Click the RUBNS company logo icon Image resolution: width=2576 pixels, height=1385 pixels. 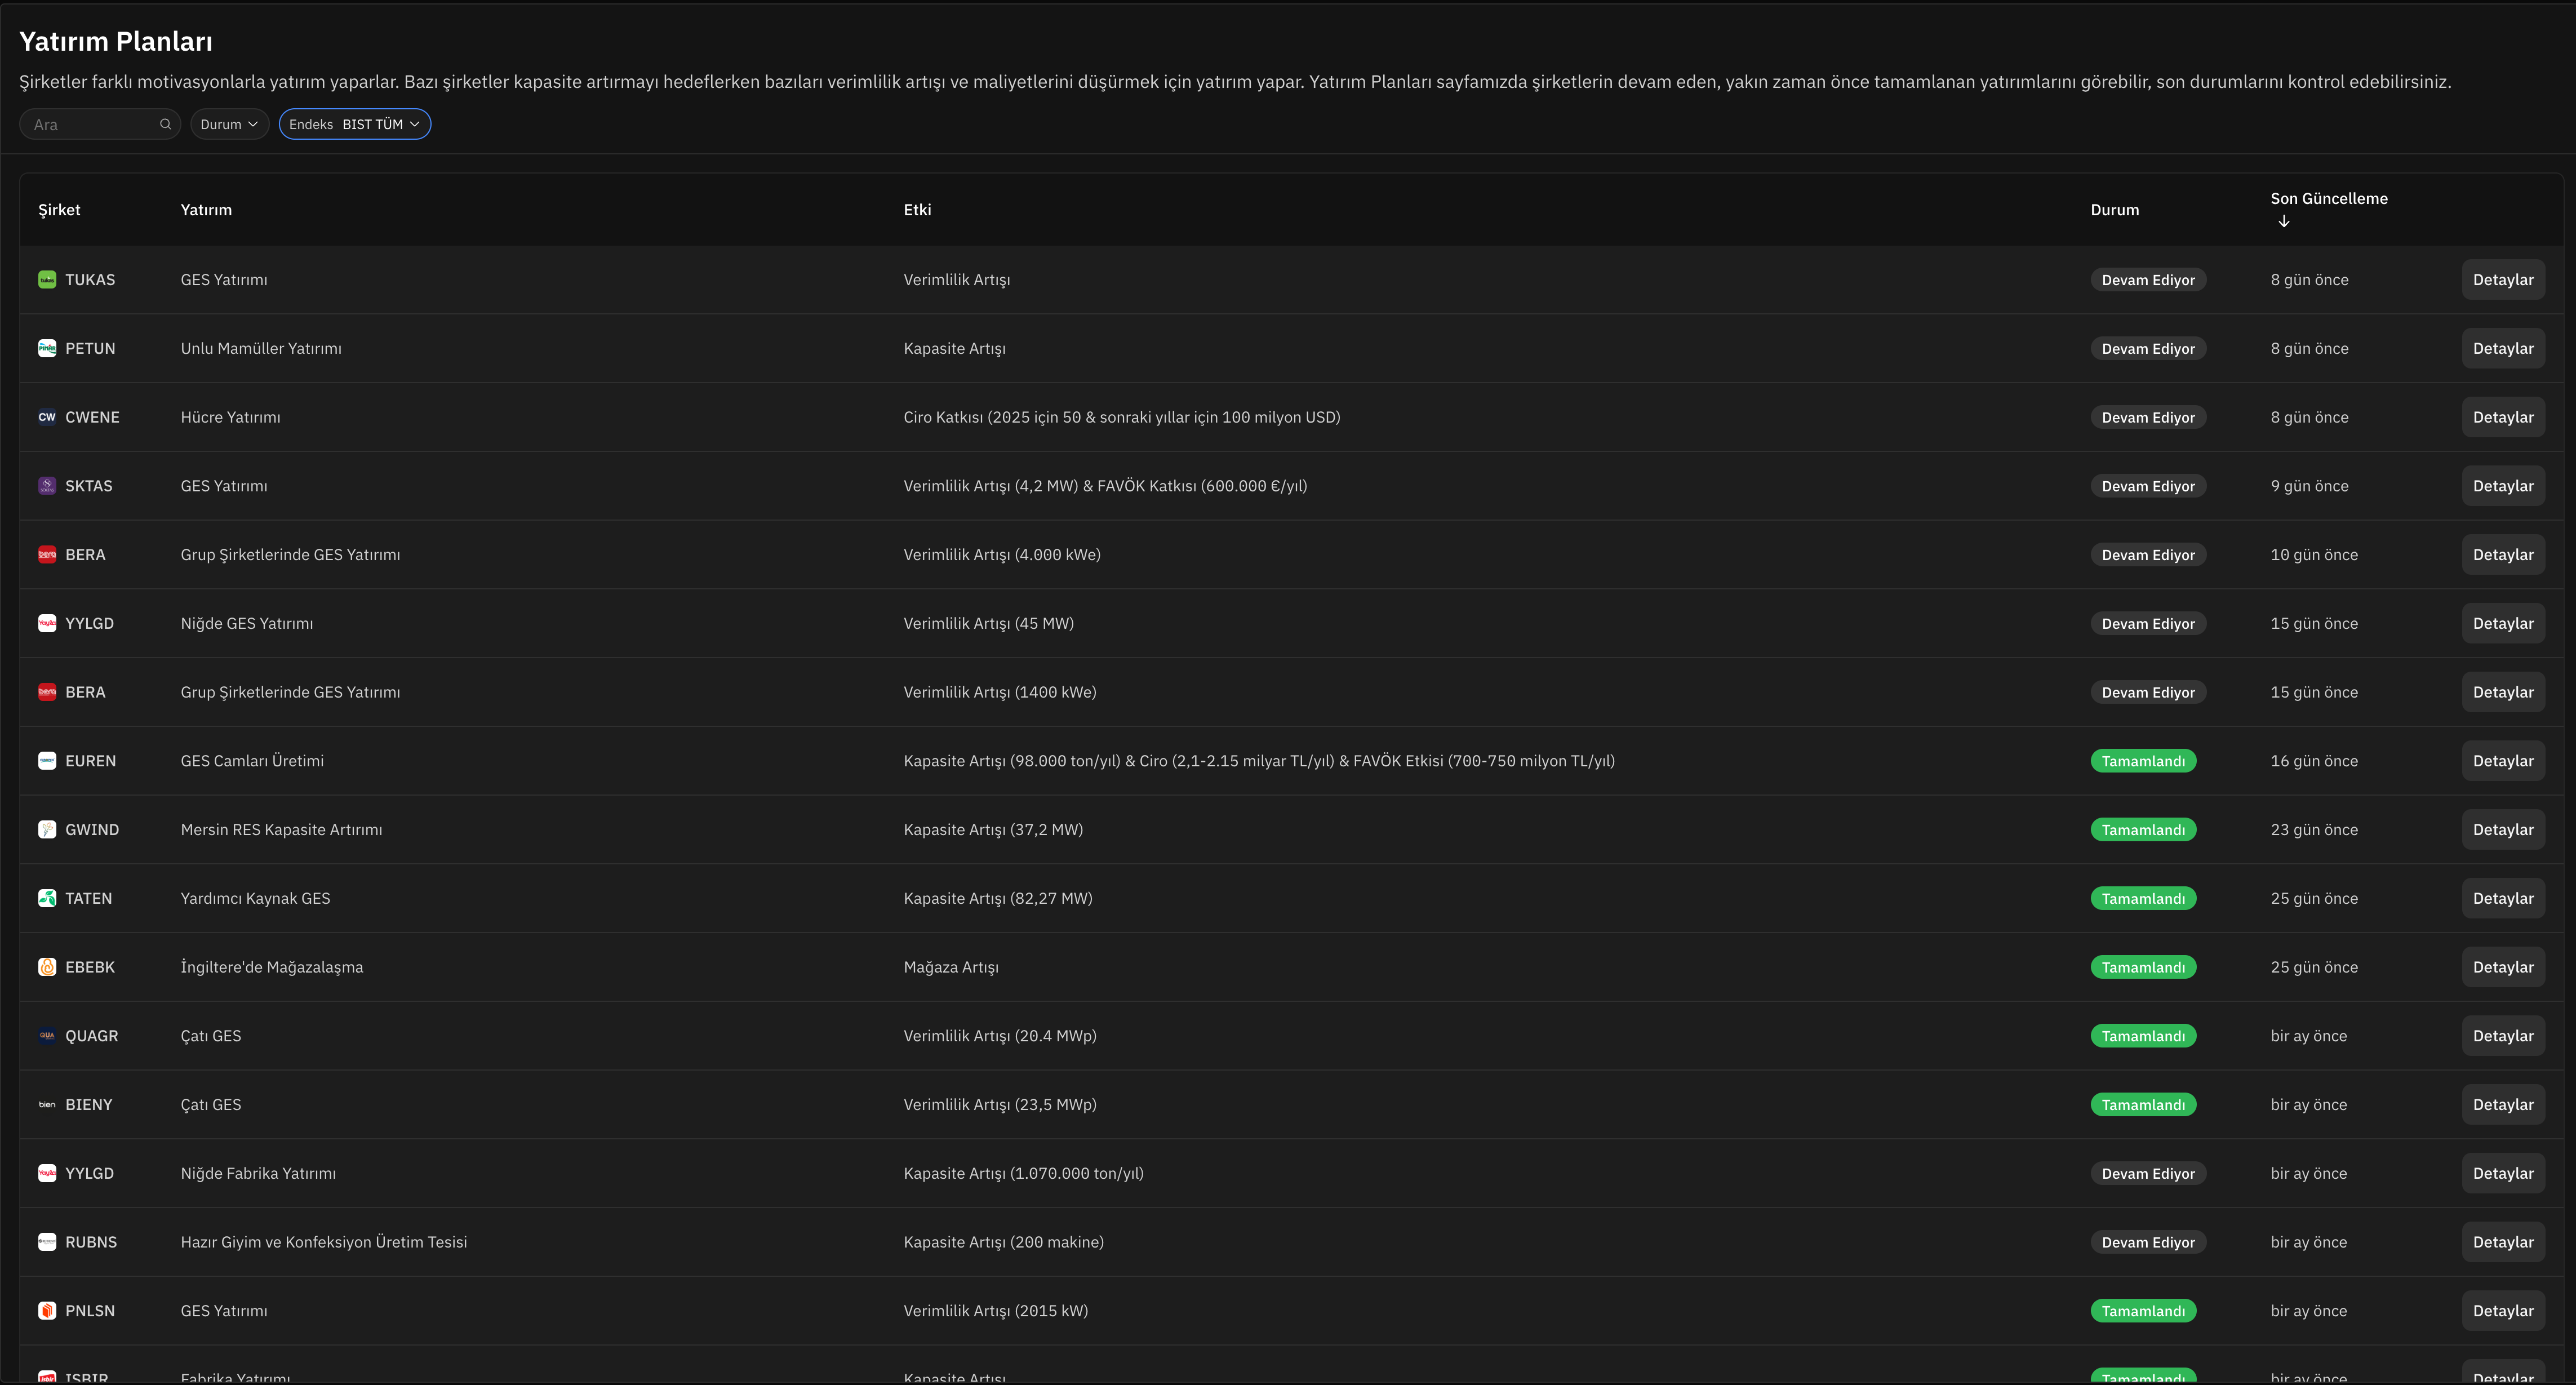pos(47,1242)
